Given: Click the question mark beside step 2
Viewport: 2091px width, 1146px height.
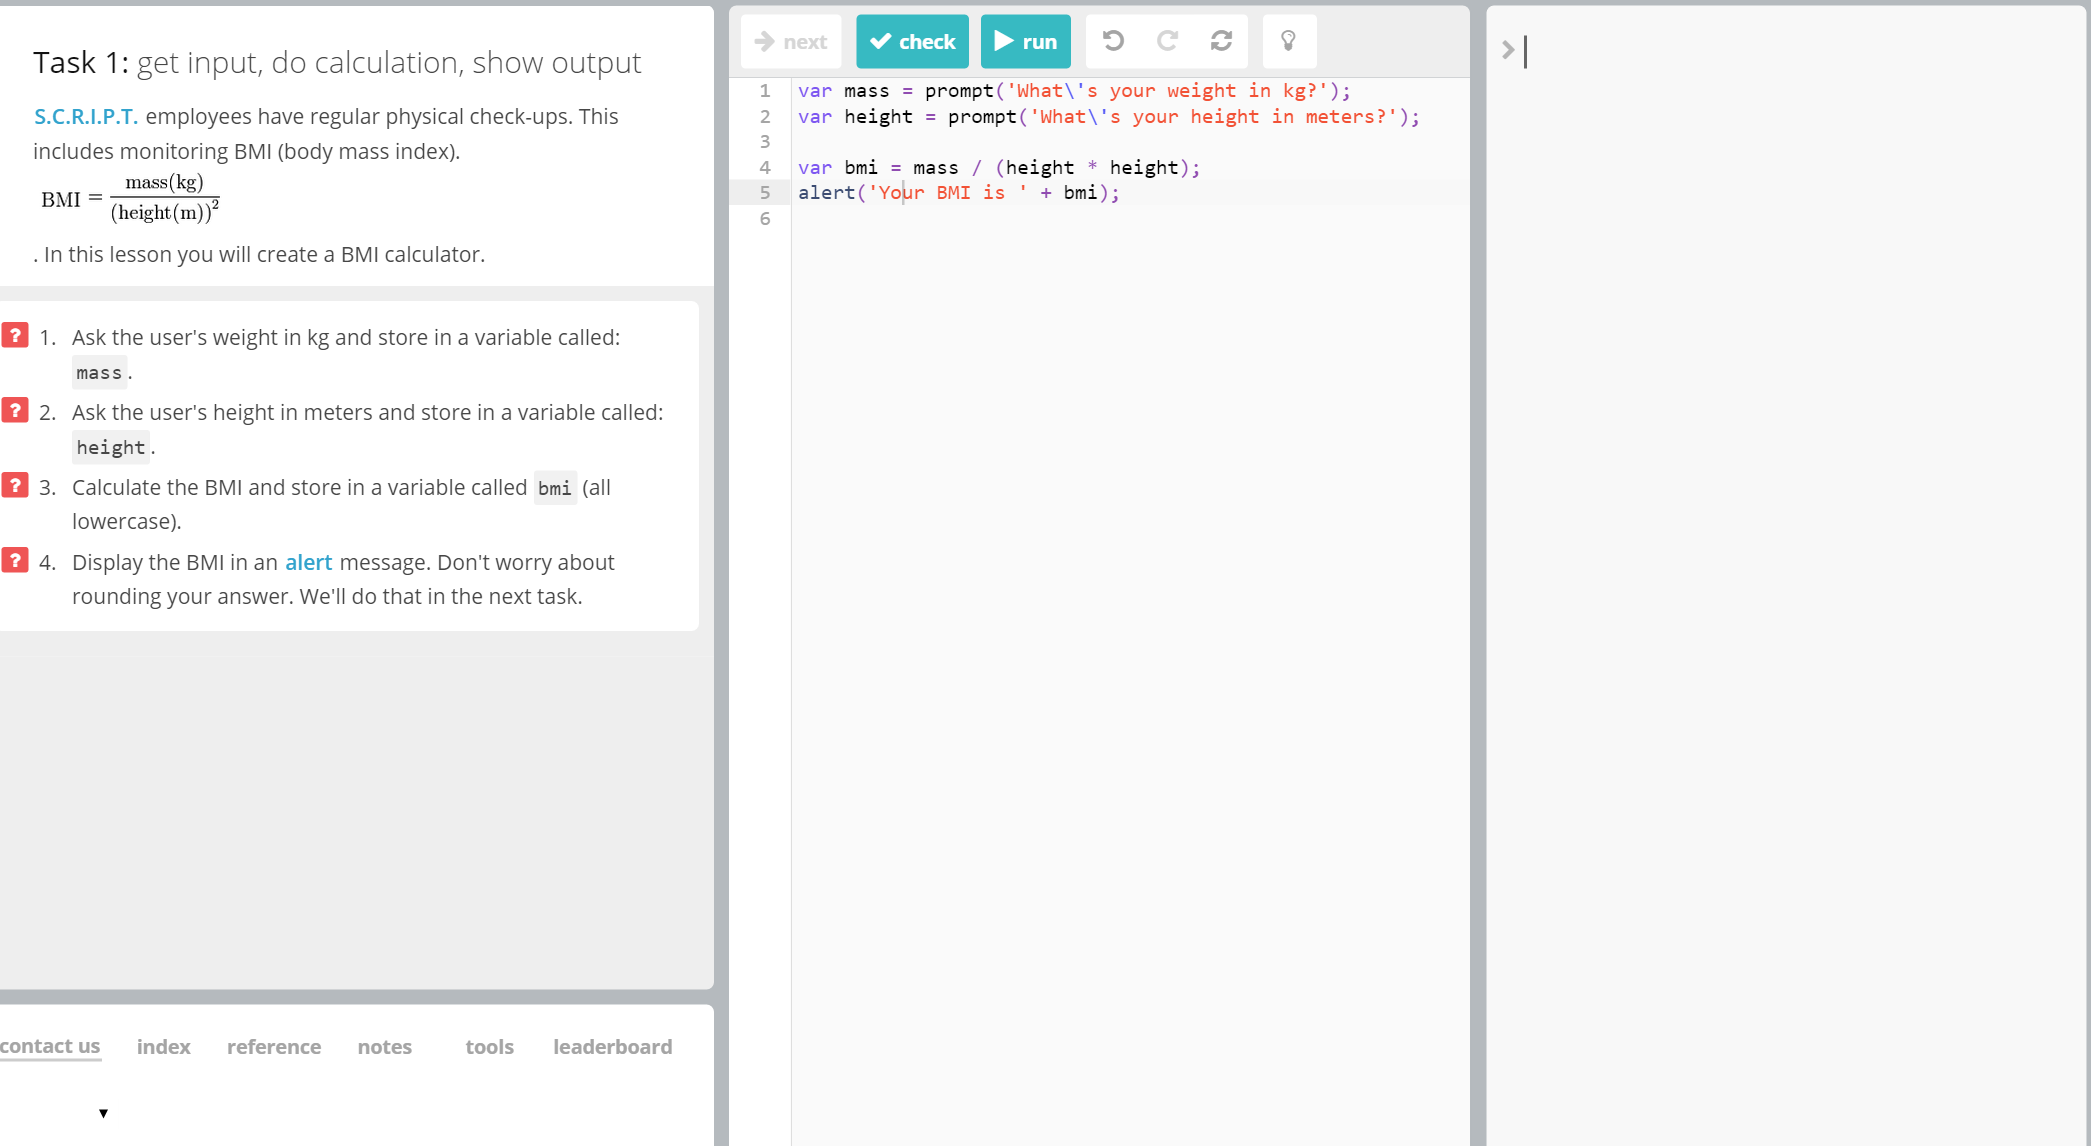Looking at the screenshot, I should (x=15, y=410).
